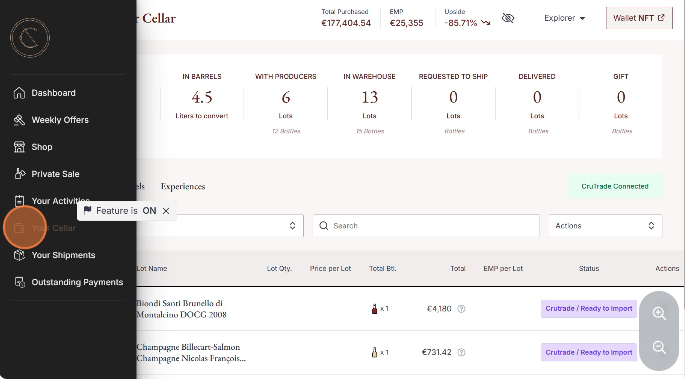Click help icon next to €4,180
The image size is (685, 385).
tap(461, 309)
